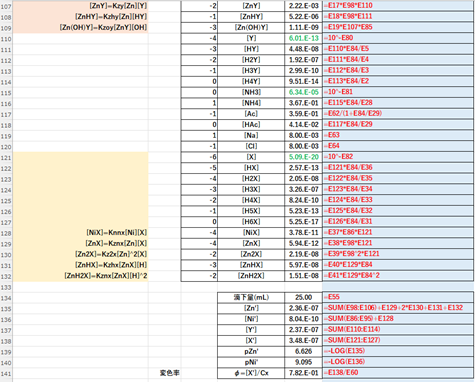Viewport: 475px width, 382px height.
Task: Select the [H4Y] label cell
Action: click(251, 81)
